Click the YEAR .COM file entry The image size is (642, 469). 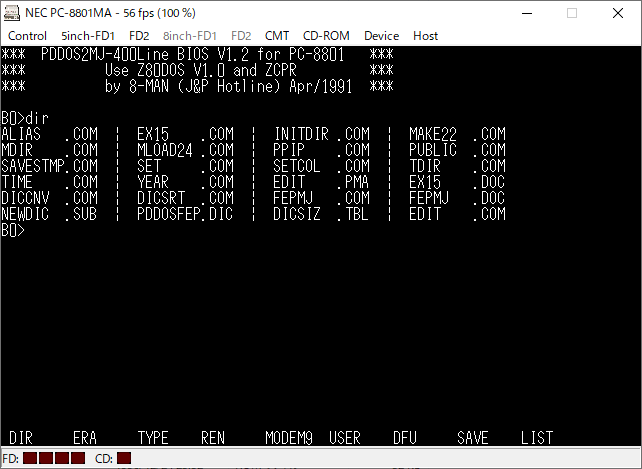185,182
